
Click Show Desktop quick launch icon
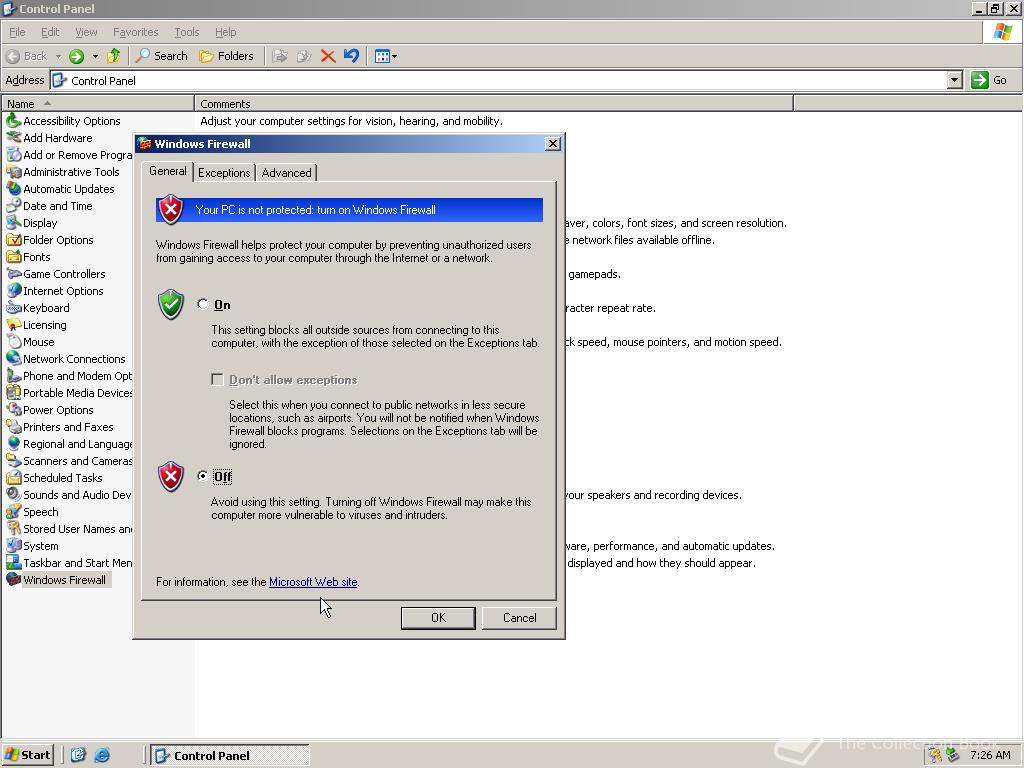tap(78, 756)
